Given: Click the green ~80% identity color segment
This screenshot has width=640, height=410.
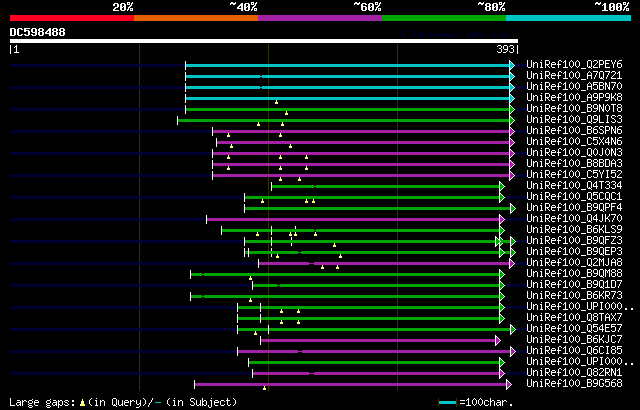Looking at the screenshot, I should (x=444, y=18).
